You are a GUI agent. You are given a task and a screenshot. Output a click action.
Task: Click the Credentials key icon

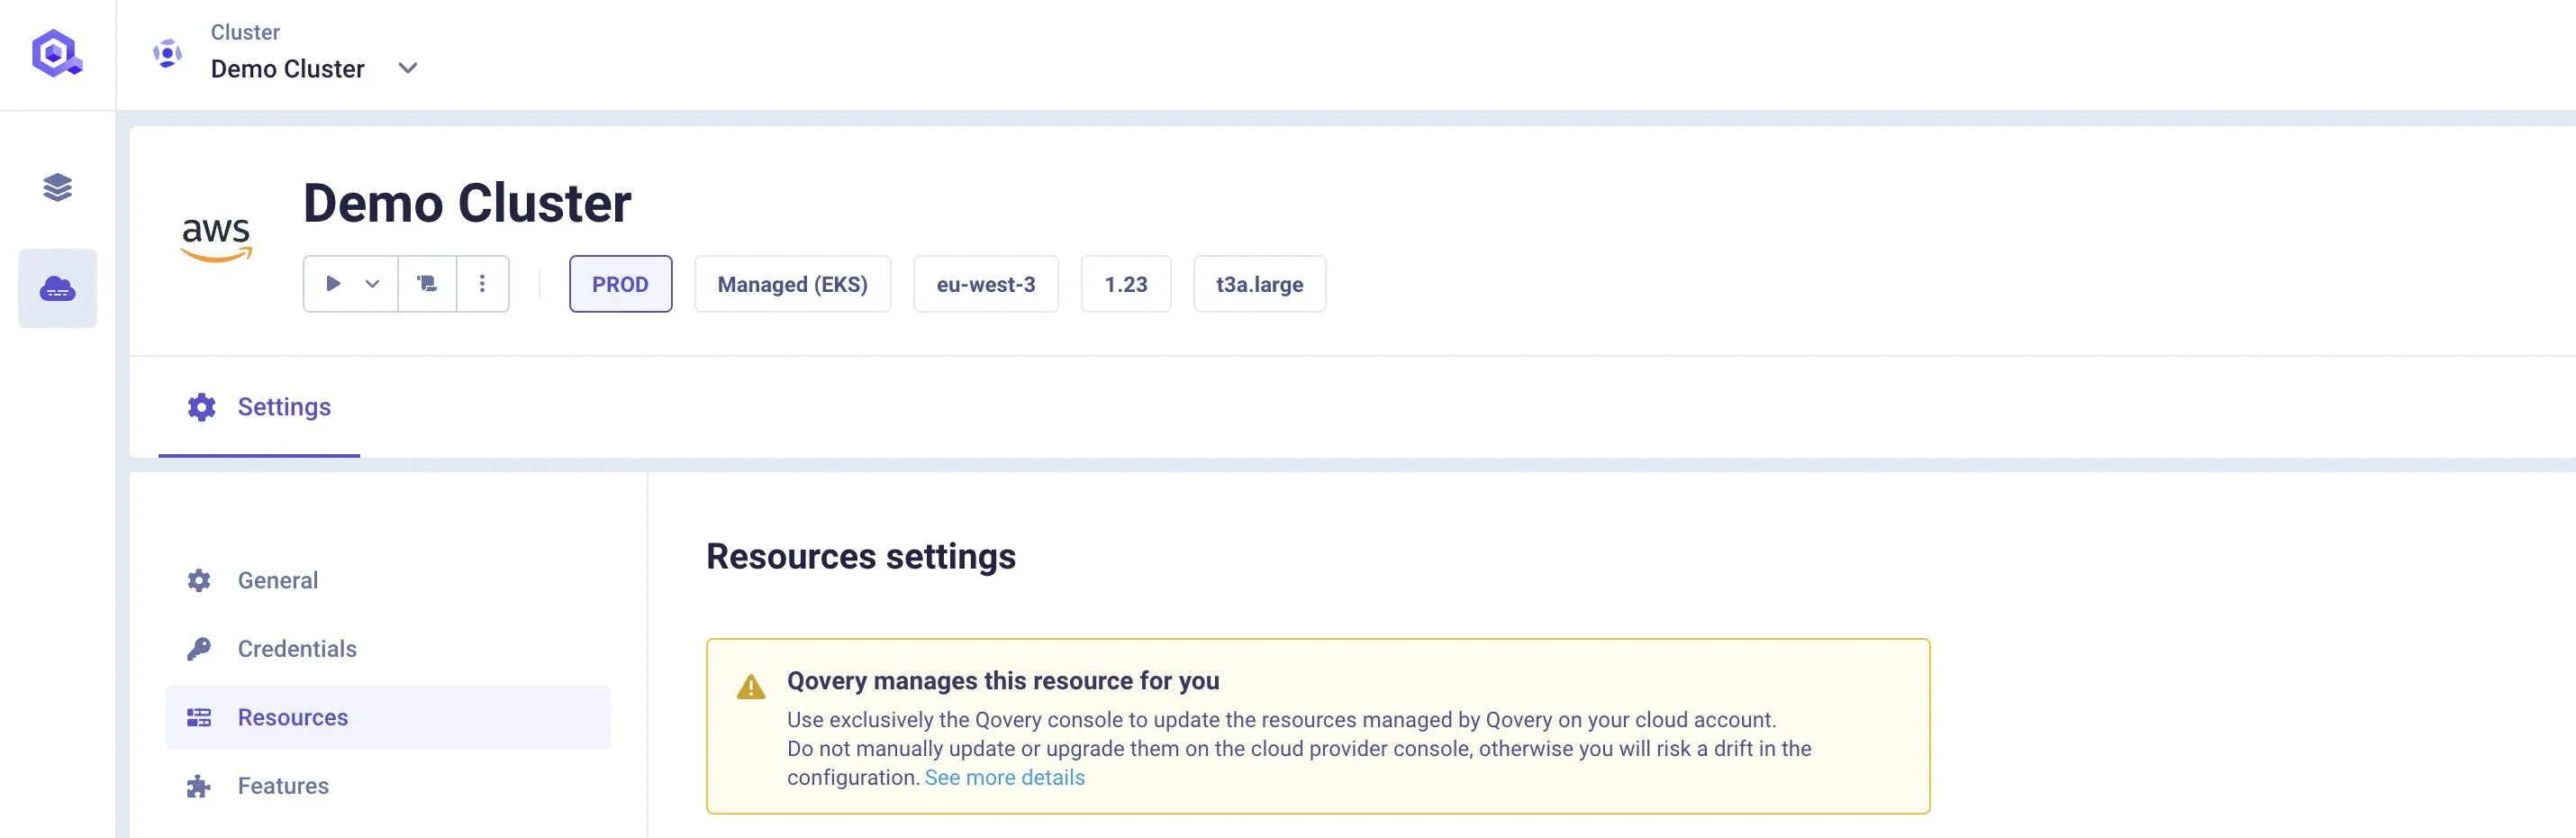click(199, 649)
